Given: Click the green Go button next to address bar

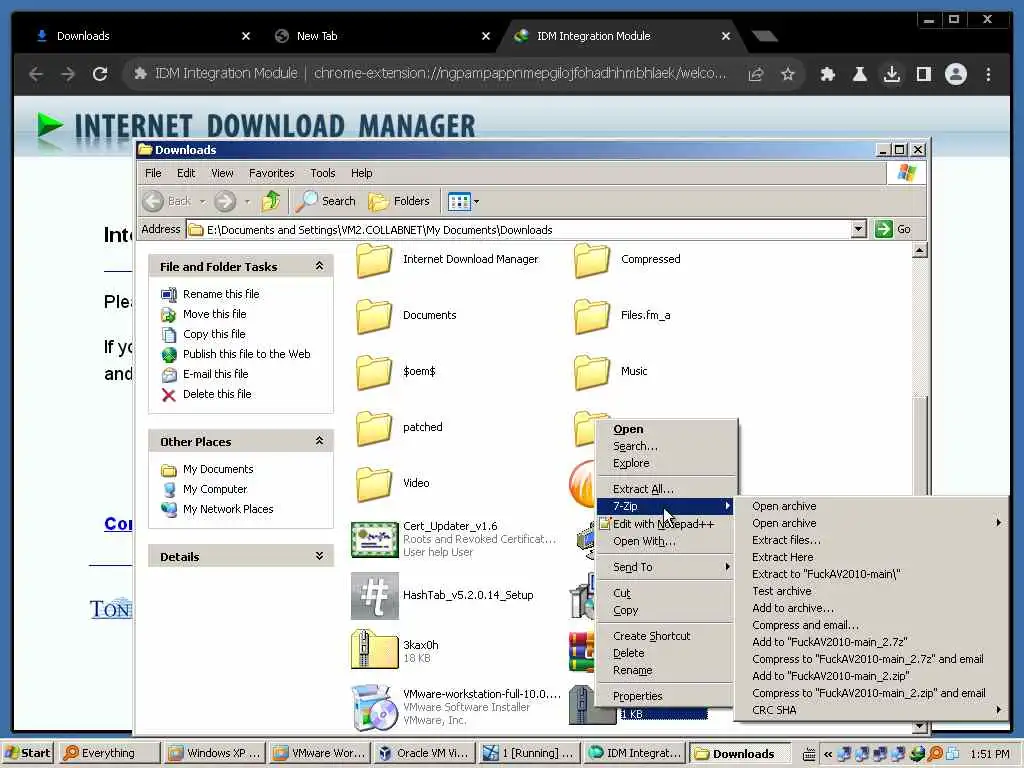Looking at the screenshot, I should tap(893, 229).
